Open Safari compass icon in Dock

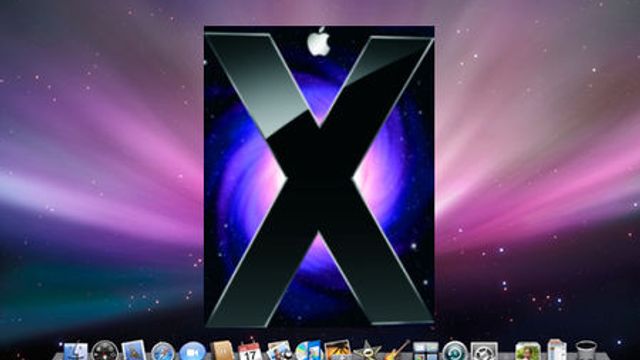coord(163,351)
